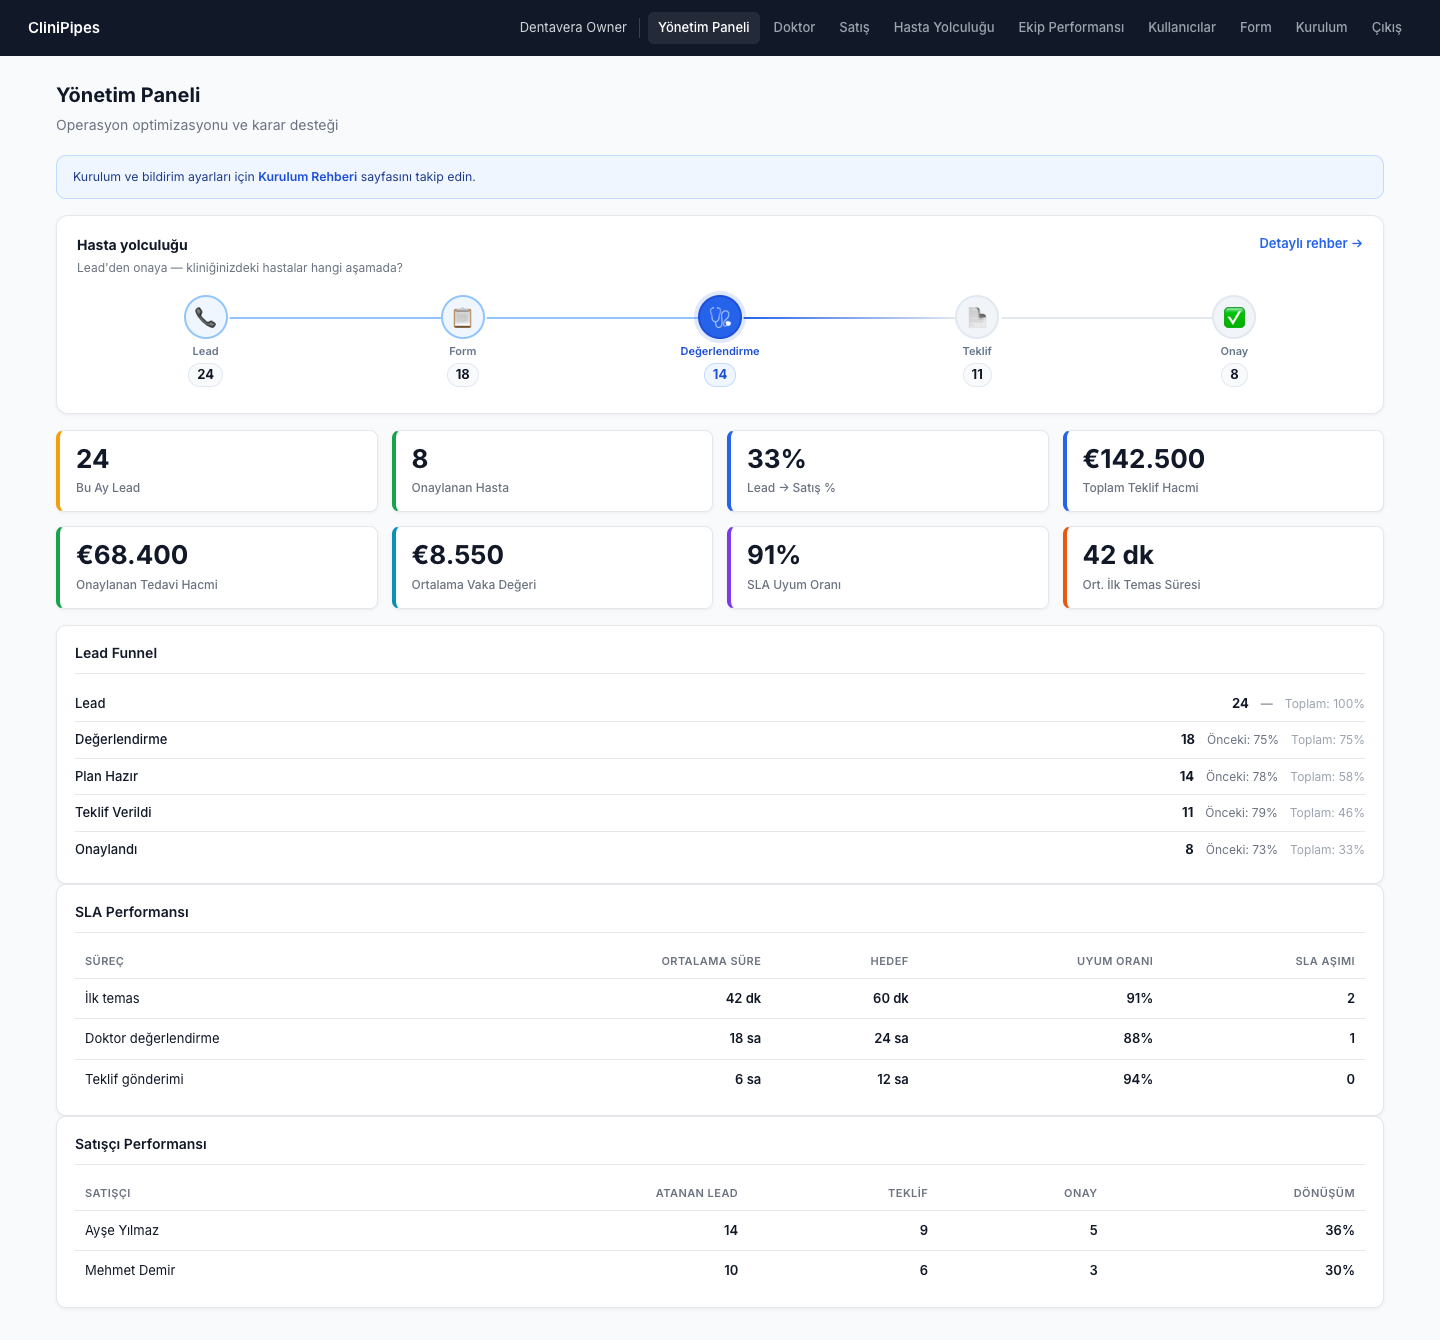This screenshot has height=1340, width=1440.
Task: Switch to the Doktor tab
Action: [x=794, y=28]
